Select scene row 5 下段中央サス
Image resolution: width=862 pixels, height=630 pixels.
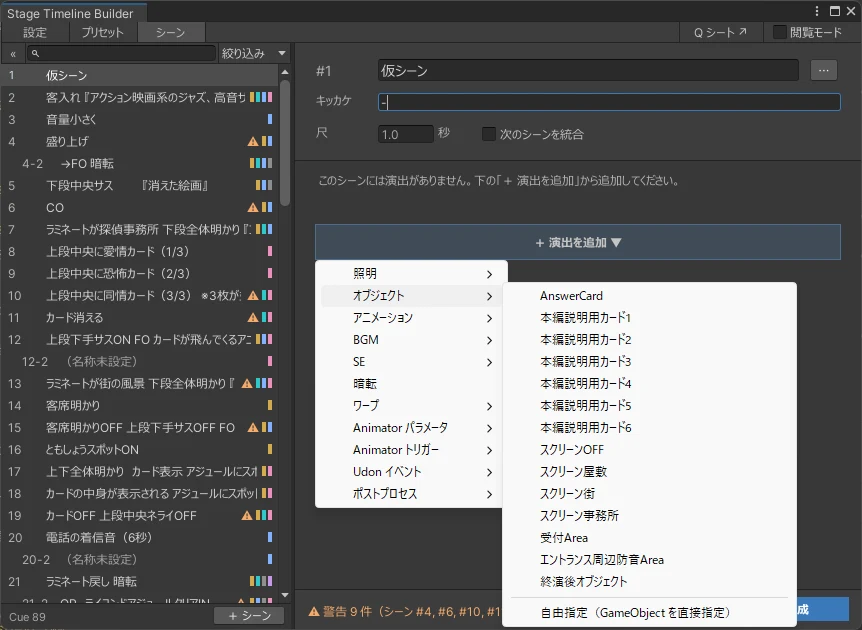tap(140, 185)
